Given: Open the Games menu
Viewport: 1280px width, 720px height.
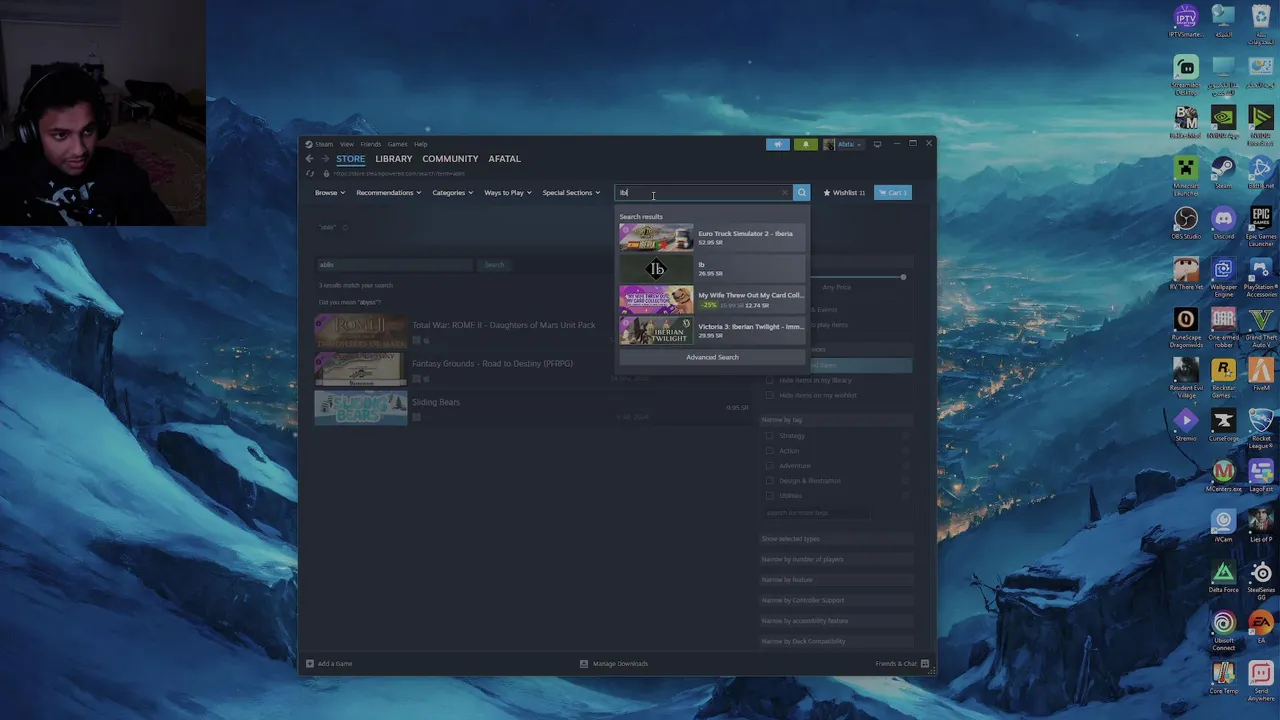Looking at the screenshot, I should coord(397,144).
